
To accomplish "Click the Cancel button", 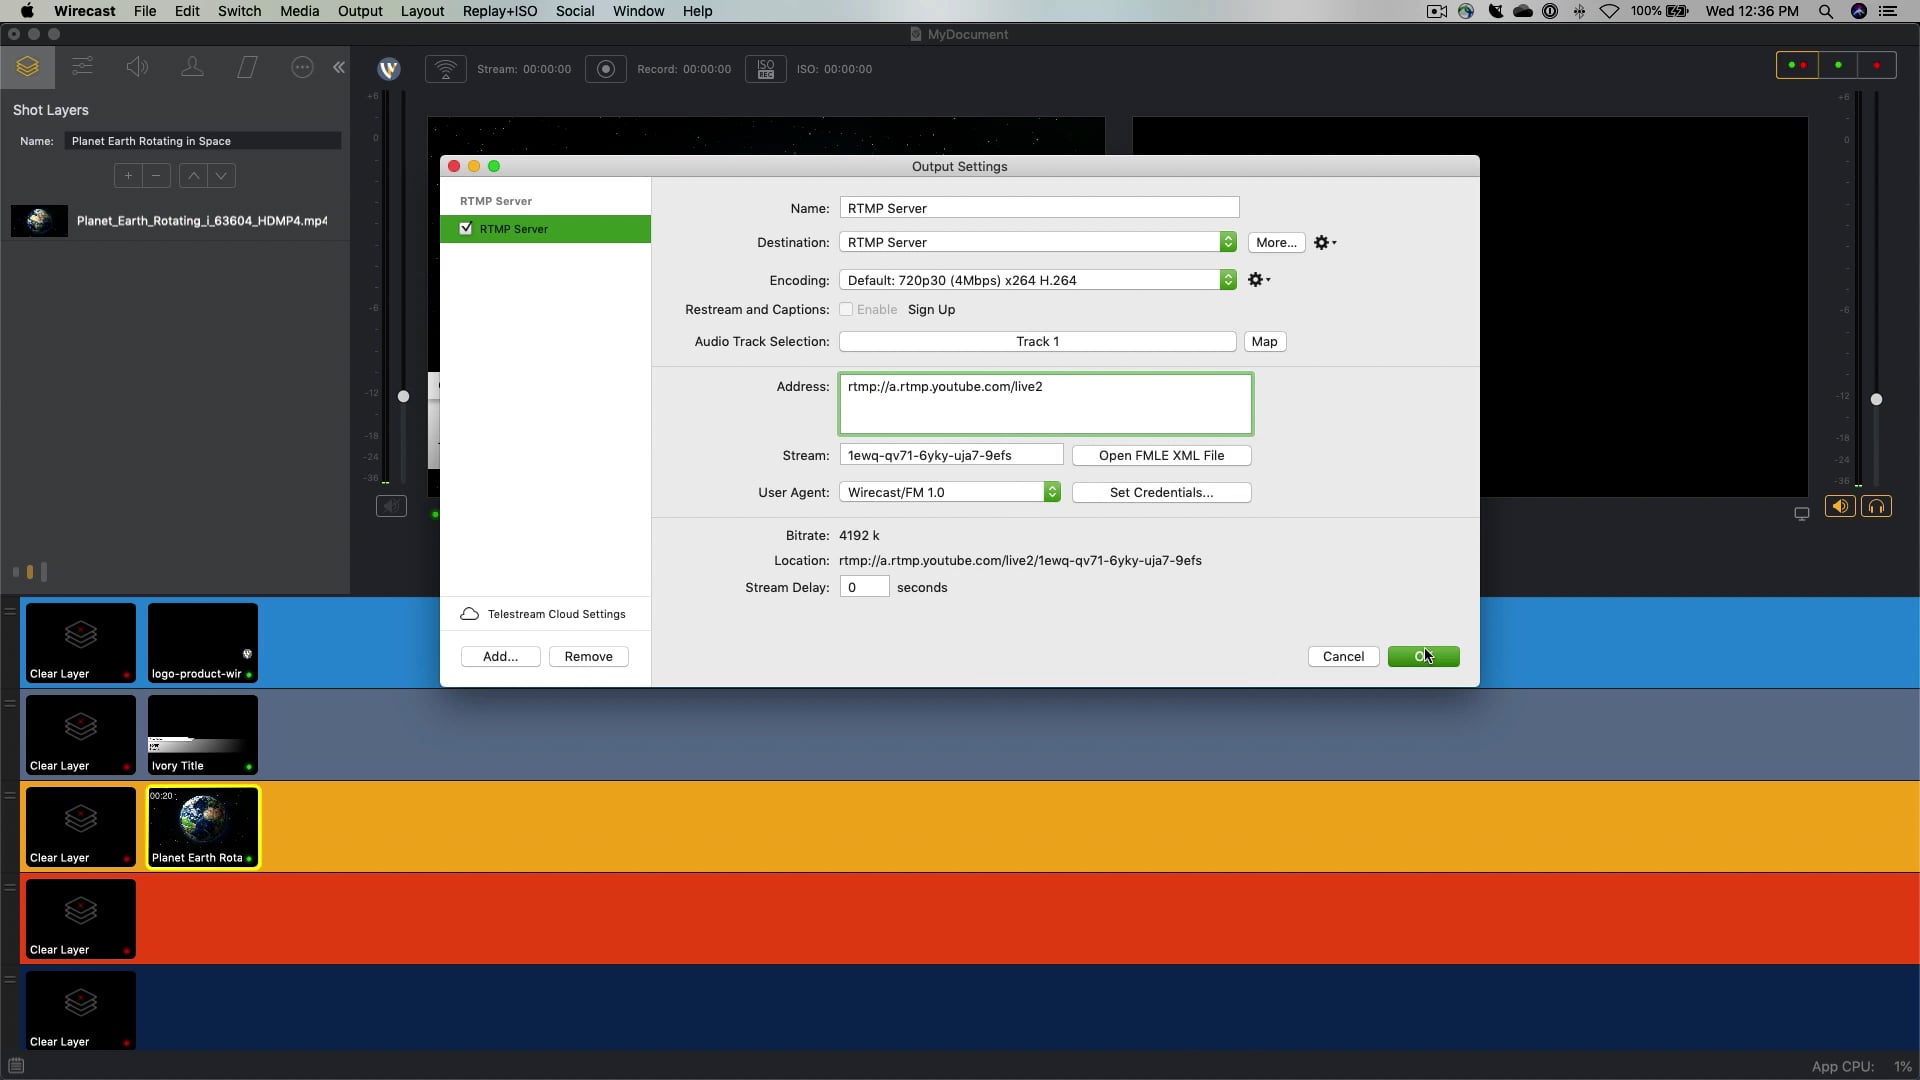I will point(1343,657).
